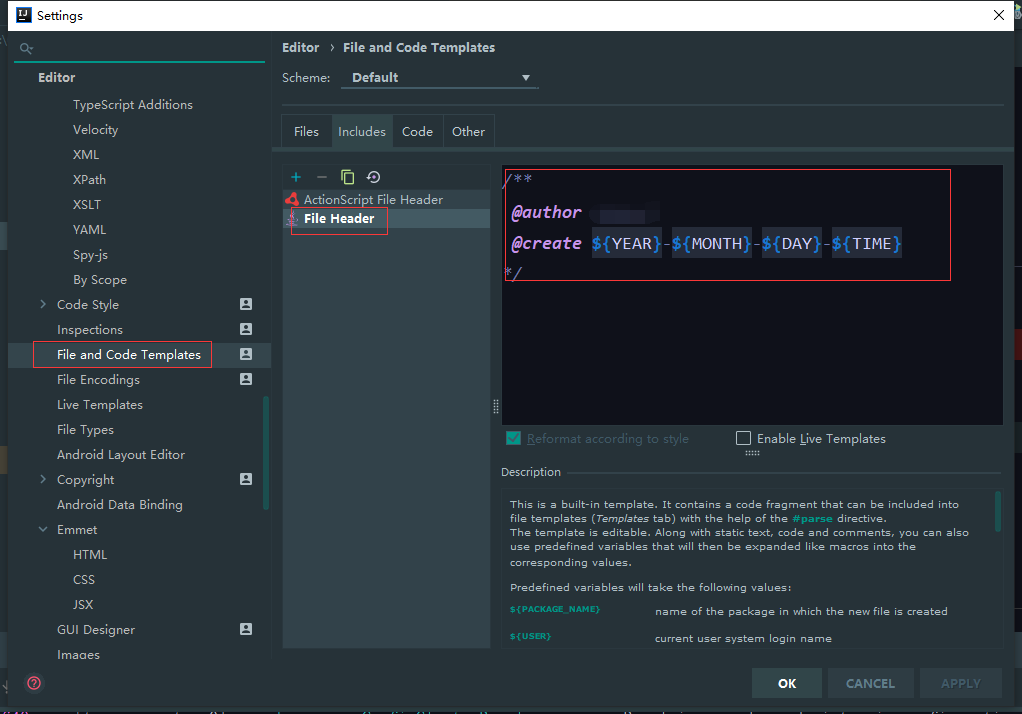
Task: Open GUI Designer settings
Action: click(x=96, y=629)
